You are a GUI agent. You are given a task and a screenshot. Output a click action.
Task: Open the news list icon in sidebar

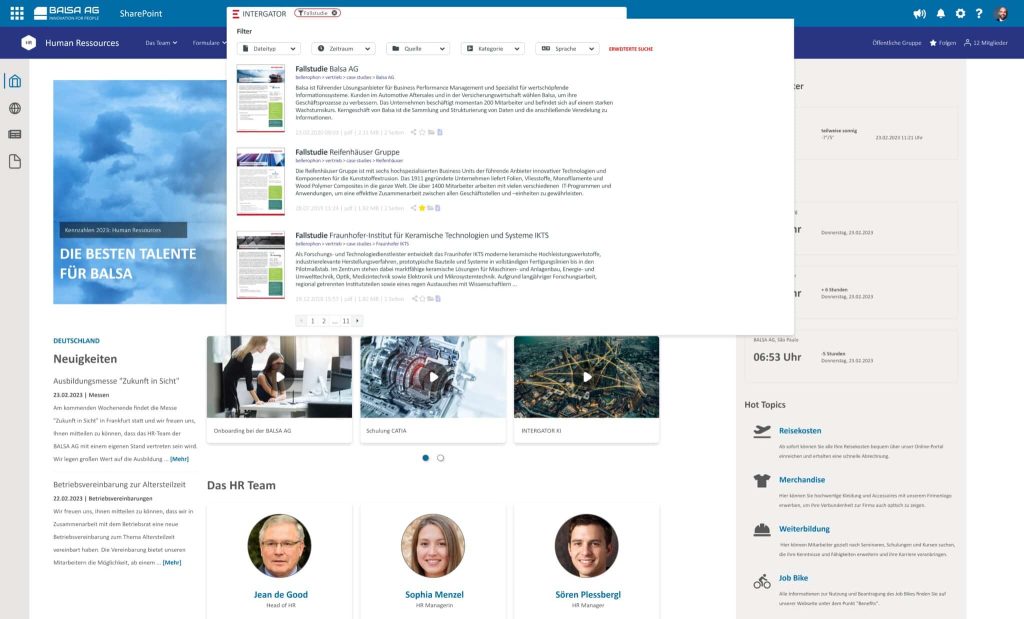14,135
